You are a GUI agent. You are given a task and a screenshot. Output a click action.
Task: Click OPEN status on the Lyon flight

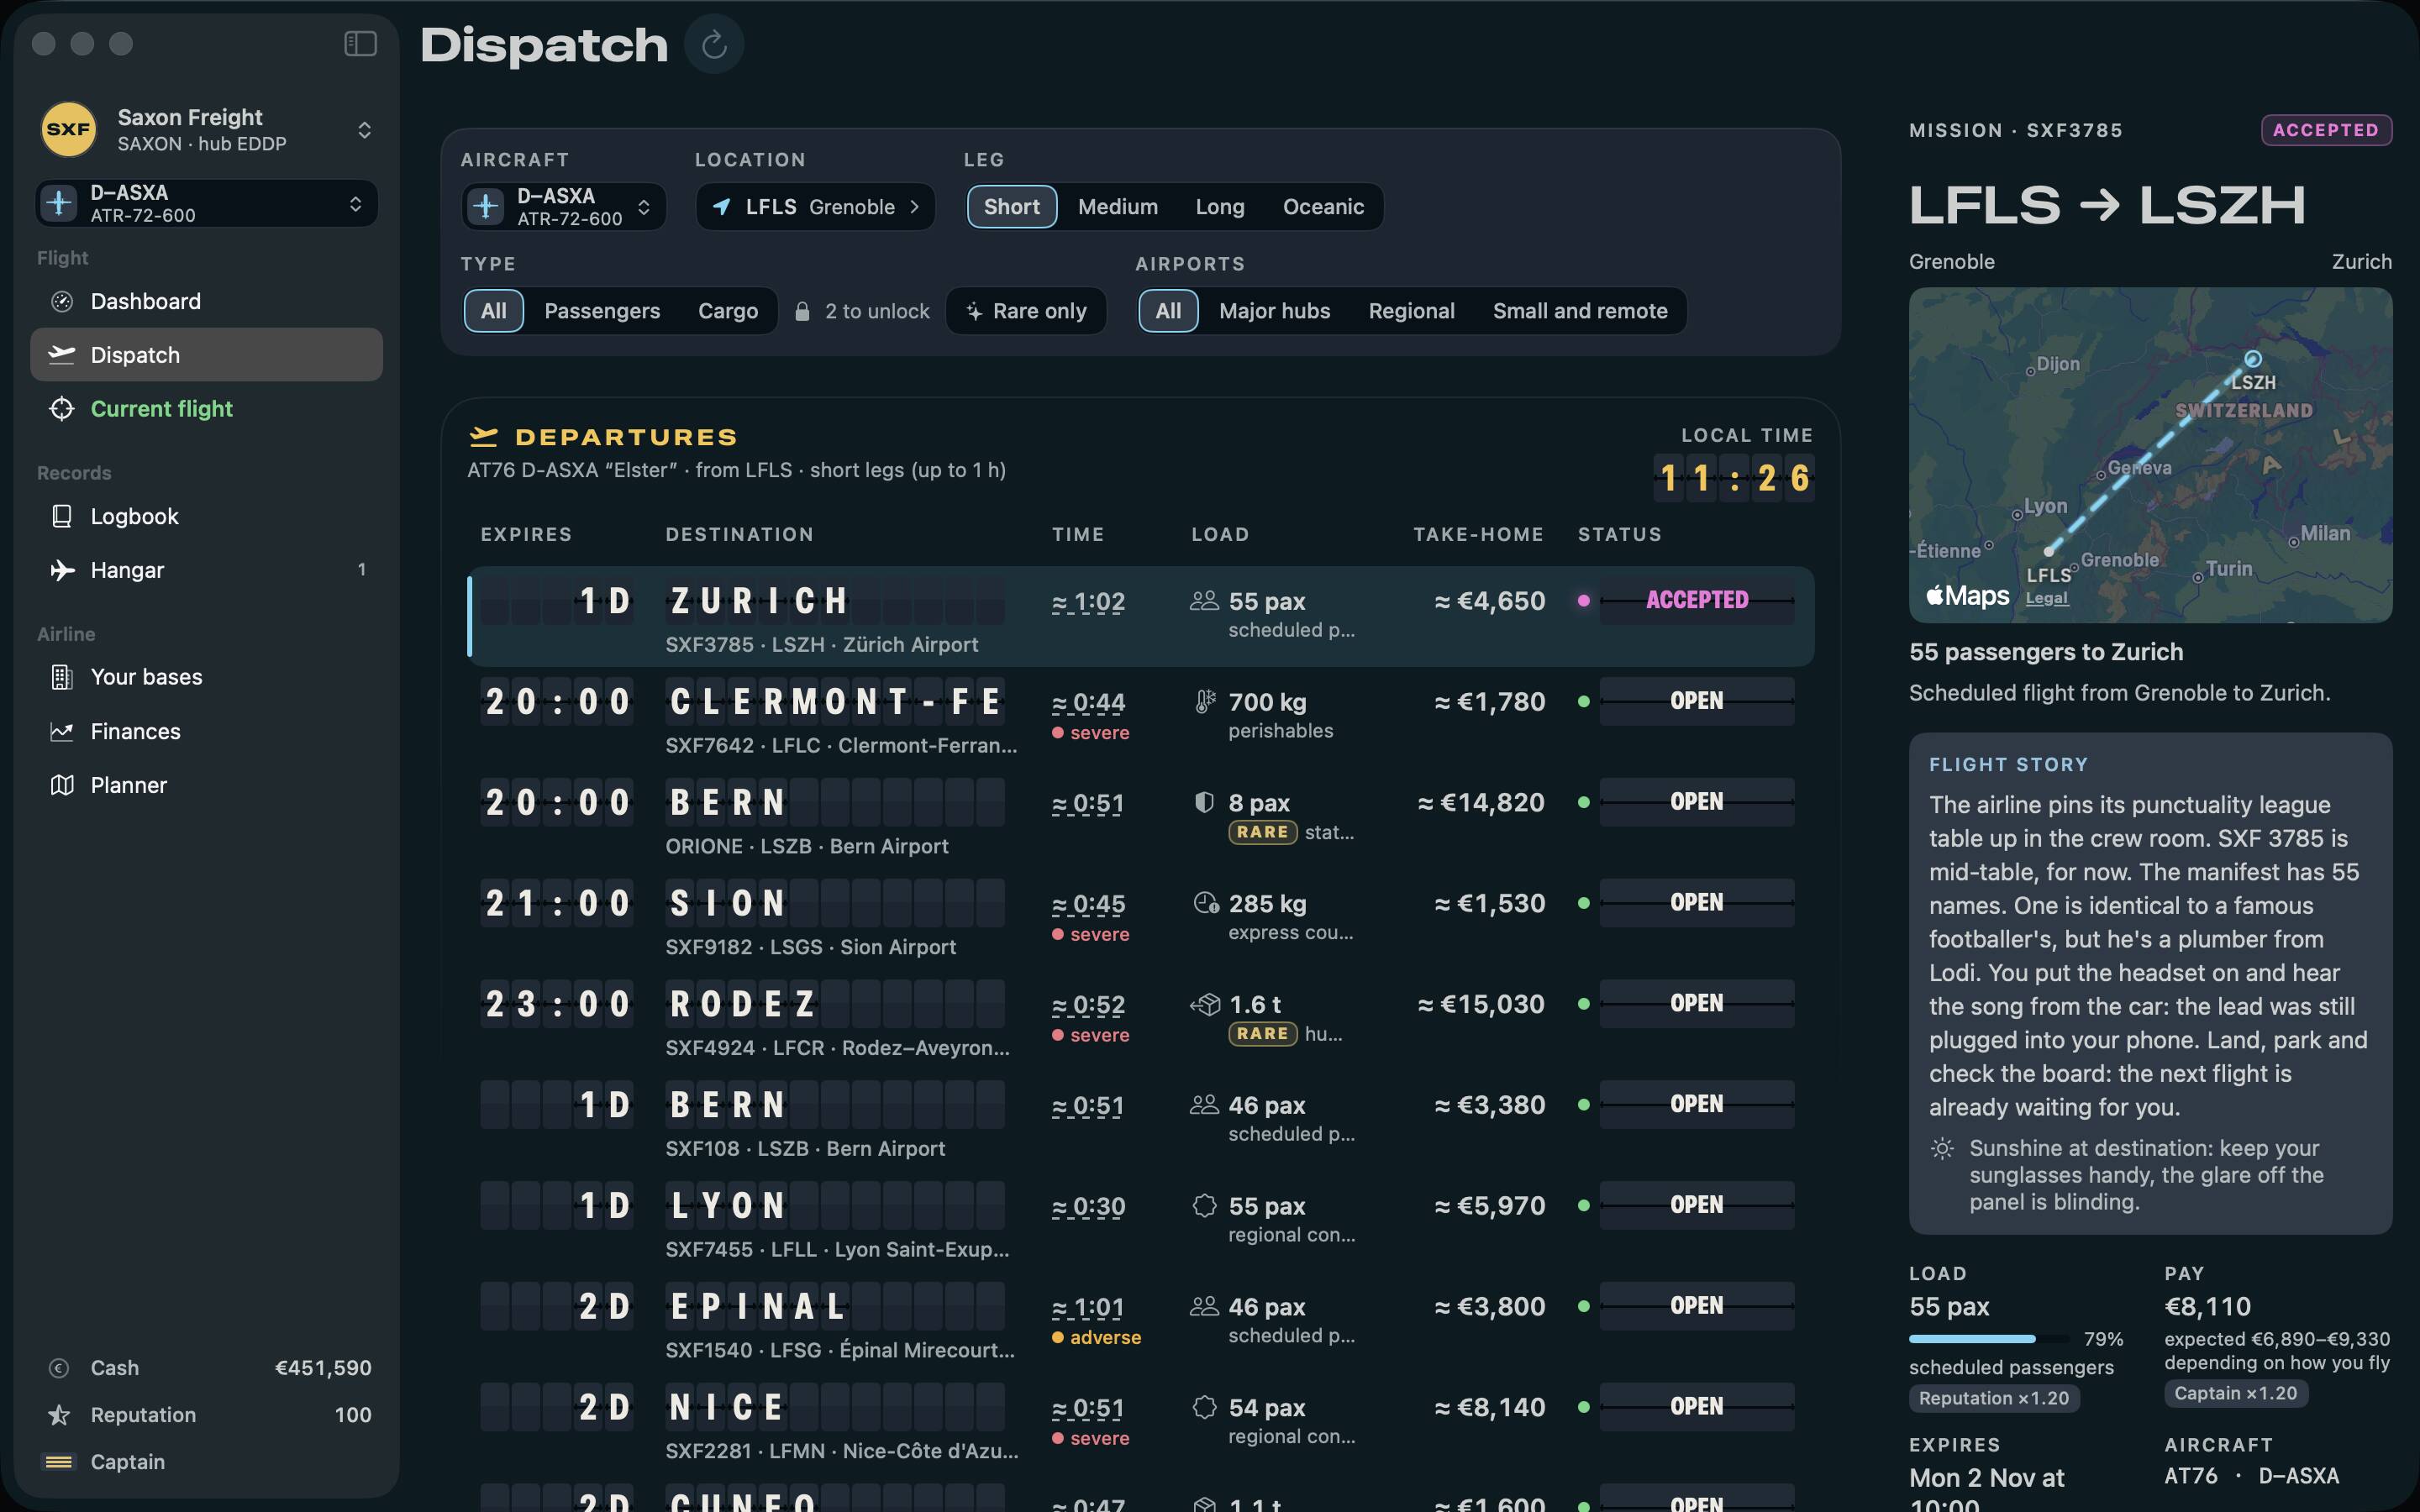coord(1696,1205)
